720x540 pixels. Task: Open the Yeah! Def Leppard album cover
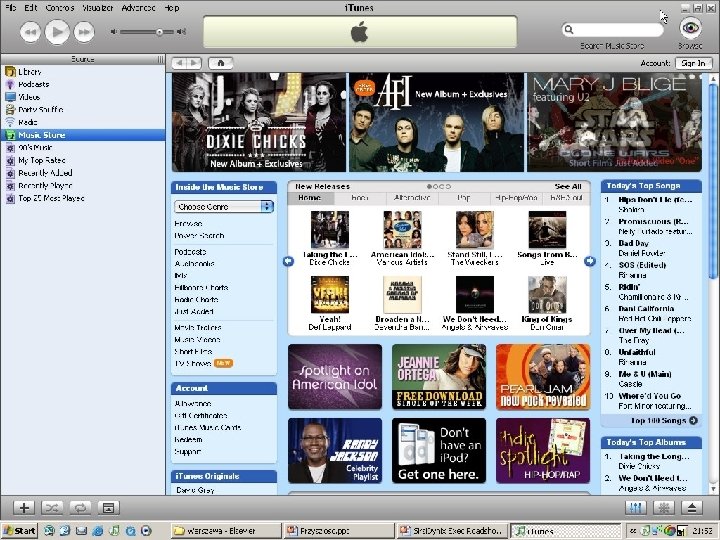(x=330, y=295)
